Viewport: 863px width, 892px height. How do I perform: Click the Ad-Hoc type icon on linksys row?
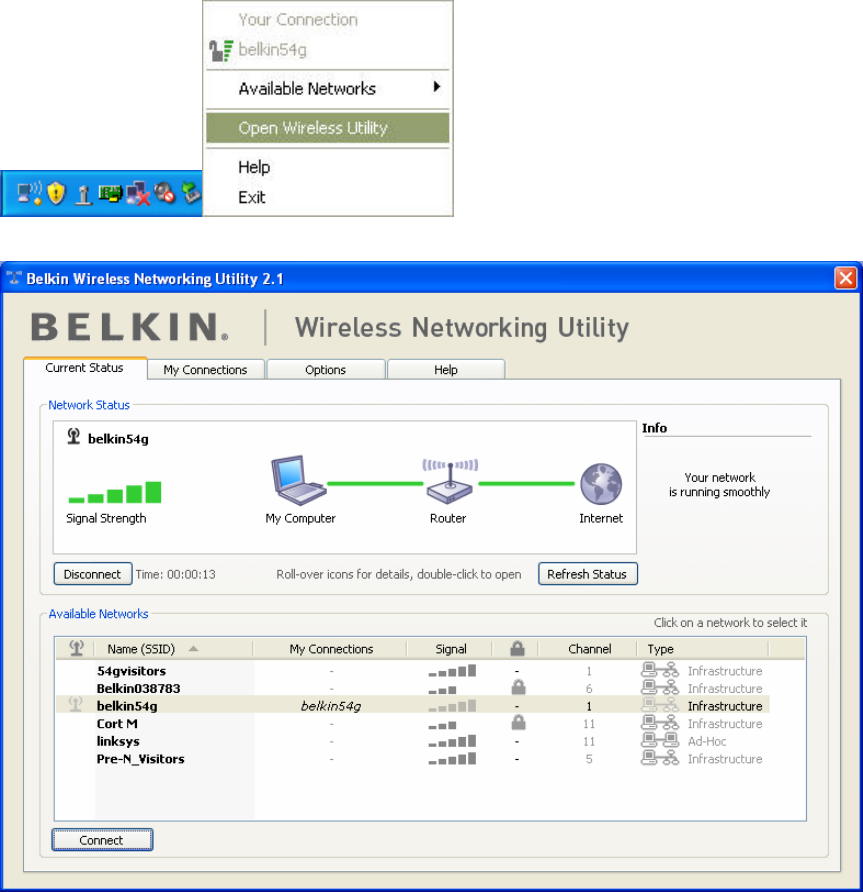(x=660, y=741)
